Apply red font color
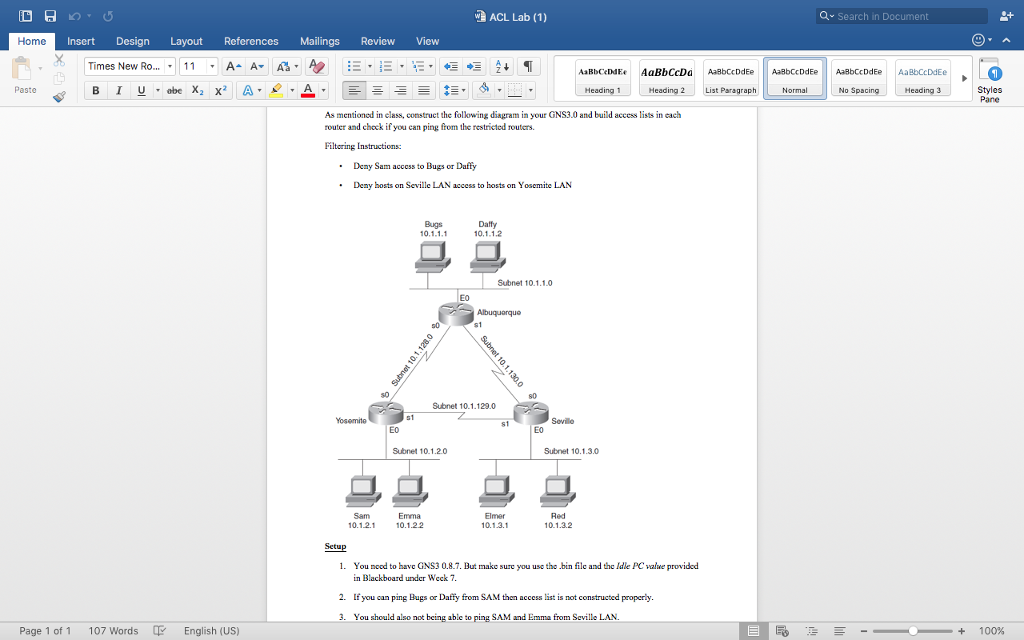 coord(308,90)
